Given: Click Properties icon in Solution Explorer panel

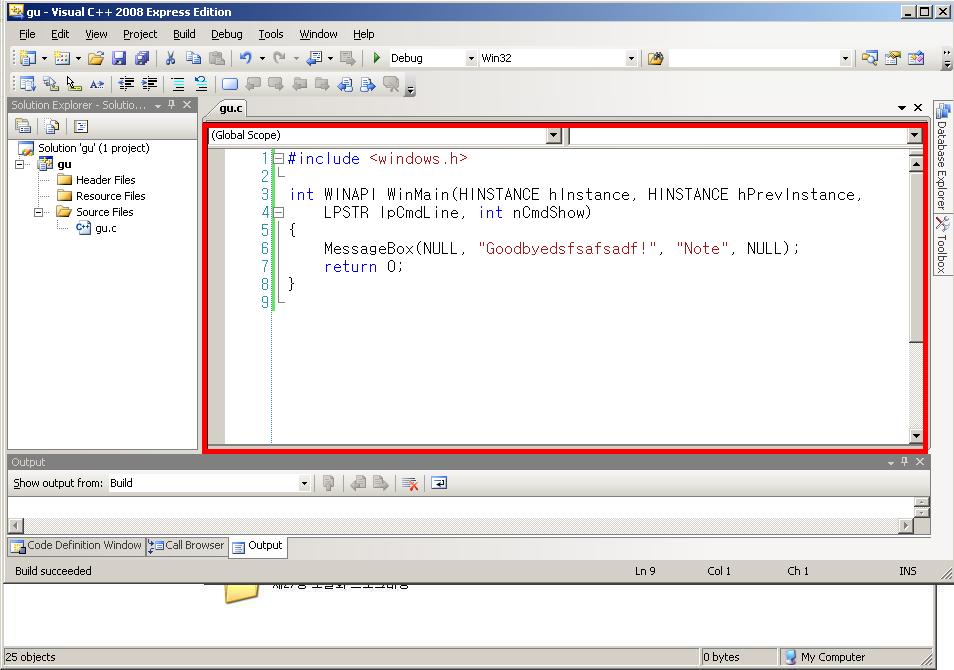Looking at the screenshot, I should pyautogui.click(x=23, y=126).
